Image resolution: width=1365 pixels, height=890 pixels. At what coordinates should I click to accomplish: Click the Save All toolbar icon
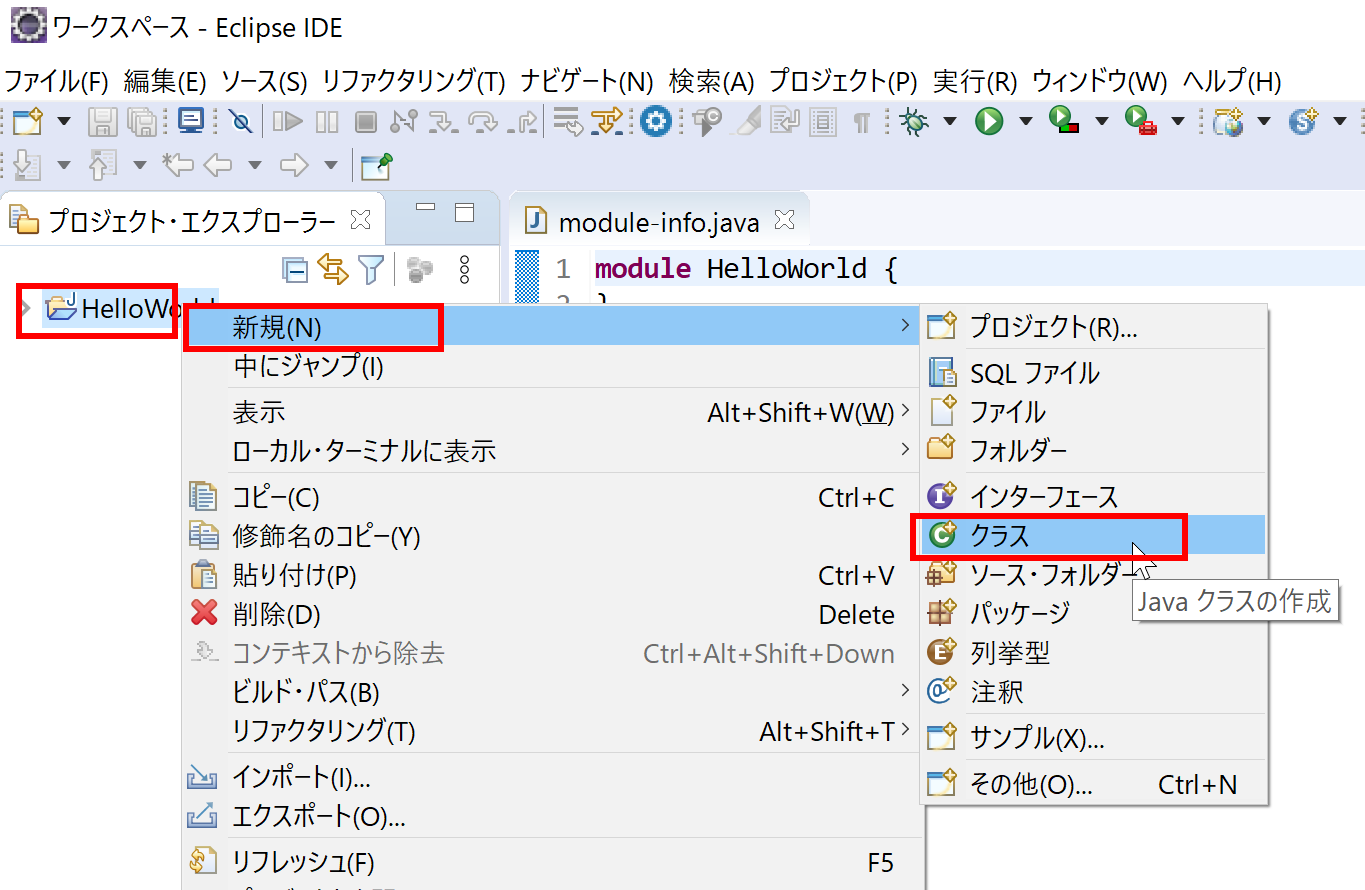click(141, 122)
